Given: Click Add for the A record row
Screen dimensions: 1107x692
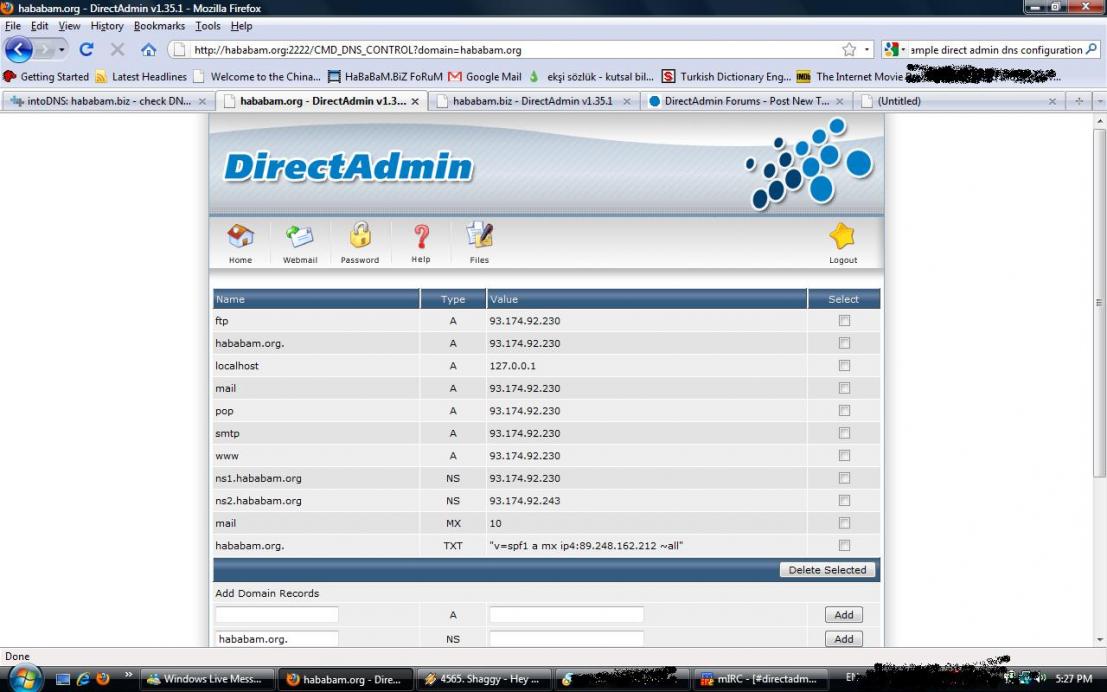Looking at the screenshot, I should (844, 615).
